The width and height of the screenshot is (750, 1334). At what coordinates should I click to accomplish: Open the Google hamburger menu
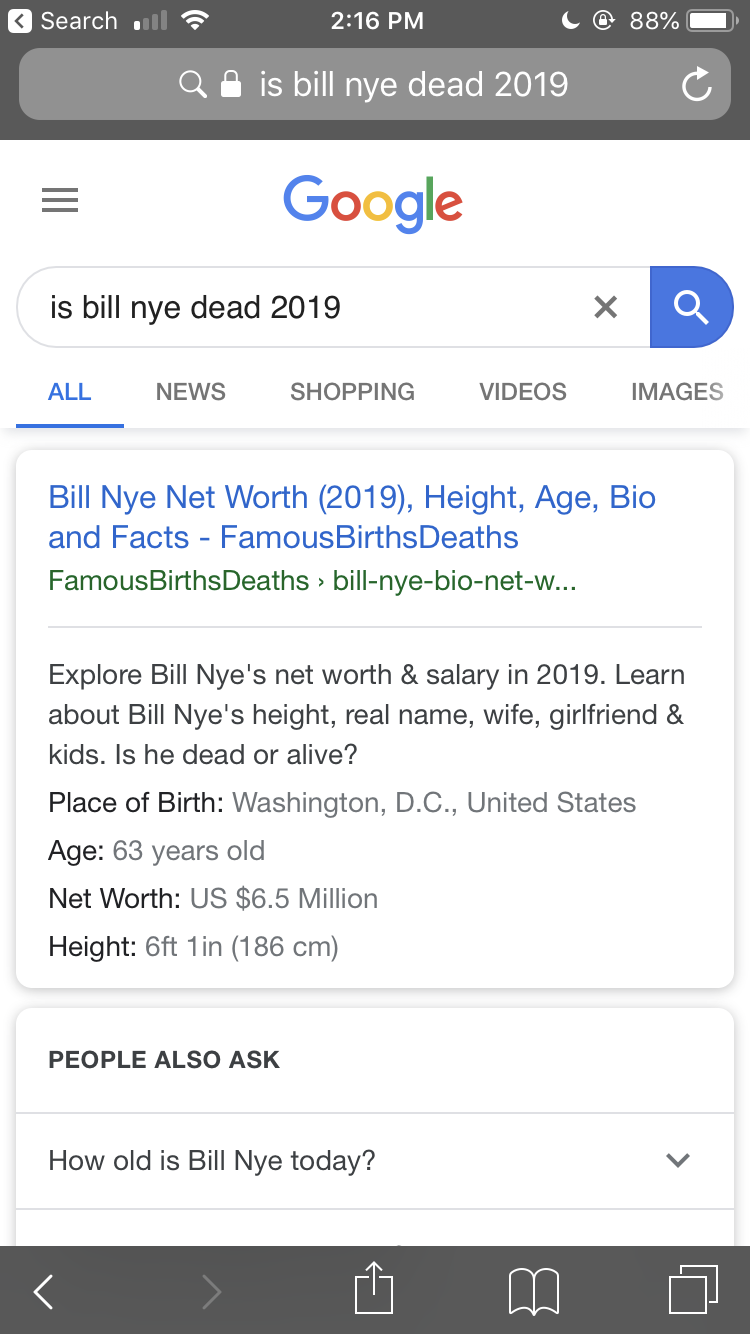[60, 201]
